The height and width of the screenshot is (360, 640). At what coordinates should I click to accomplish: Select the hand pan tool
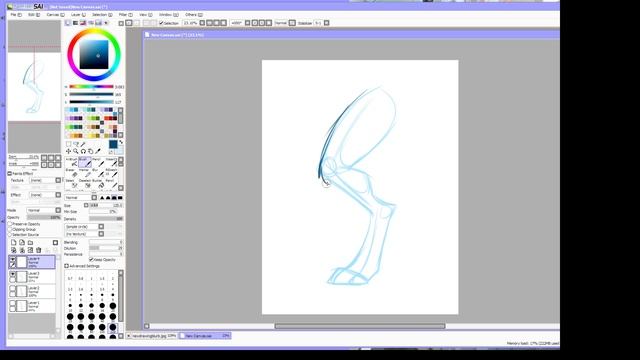[91, 151]
